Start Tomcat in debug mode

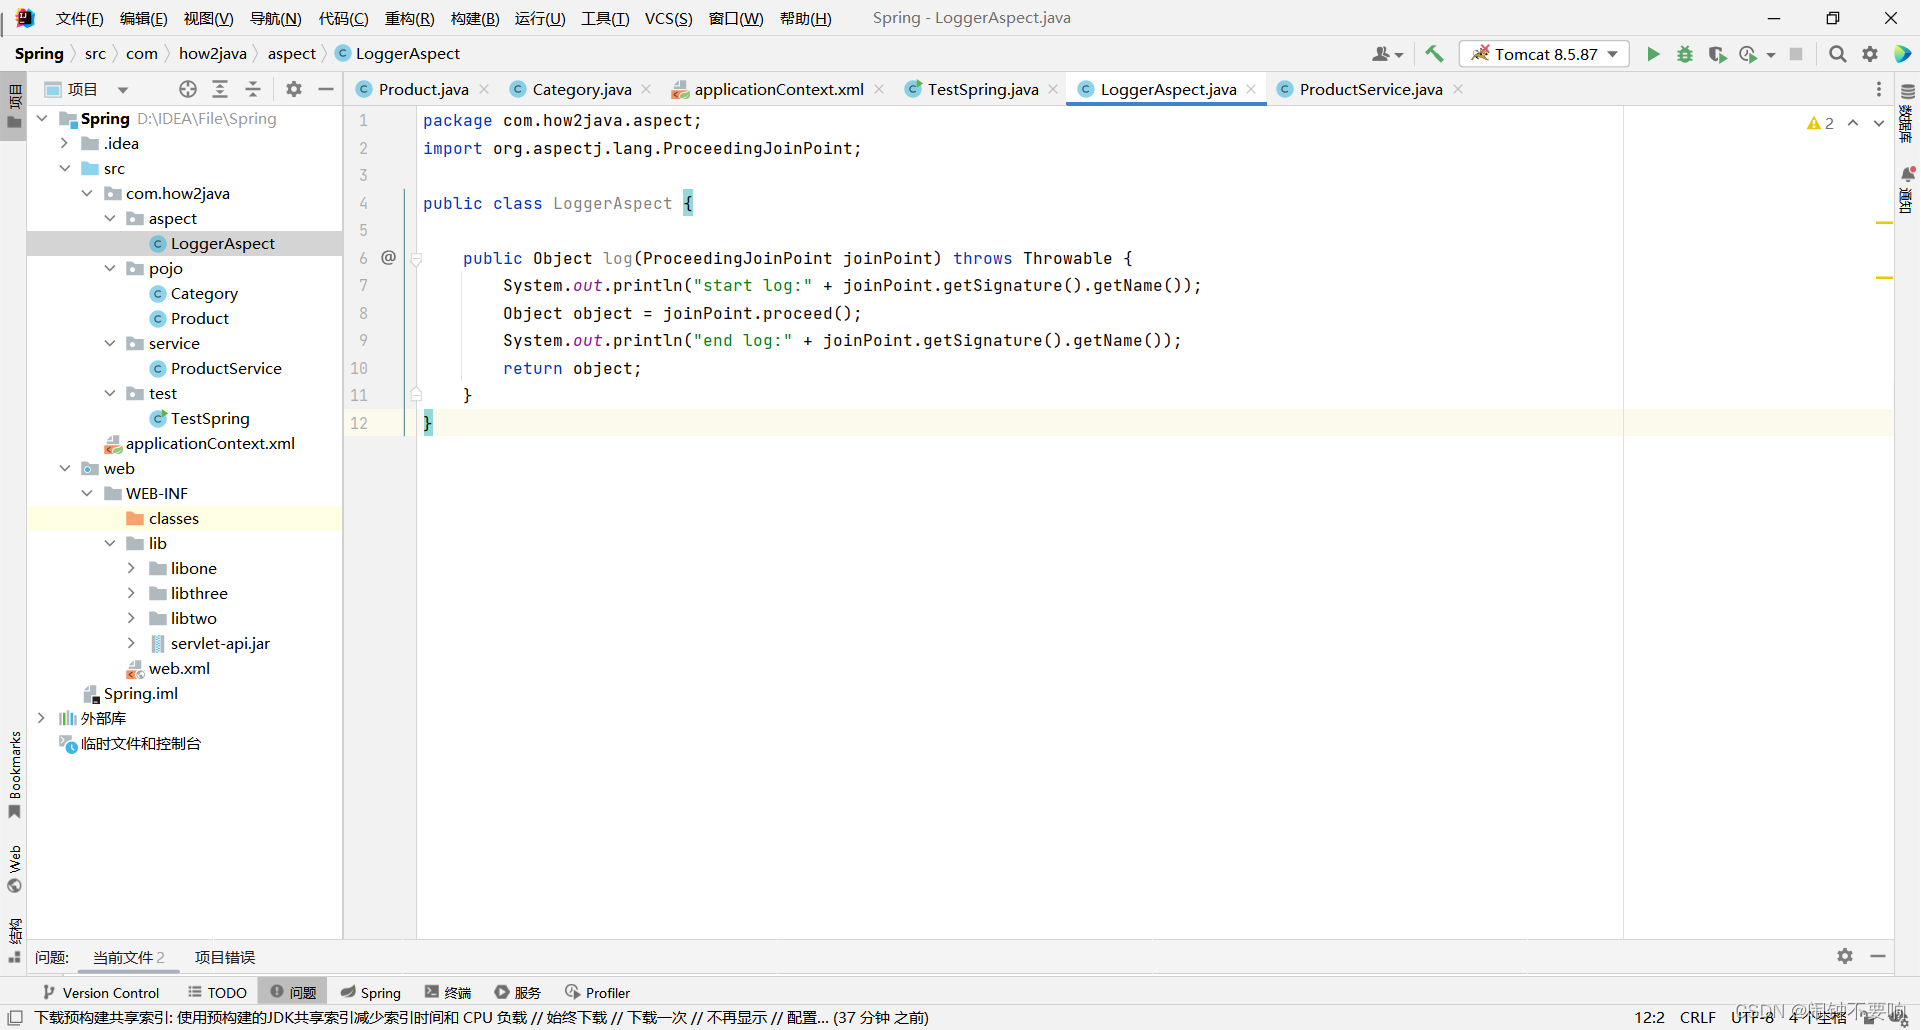tap(1685, 54)
